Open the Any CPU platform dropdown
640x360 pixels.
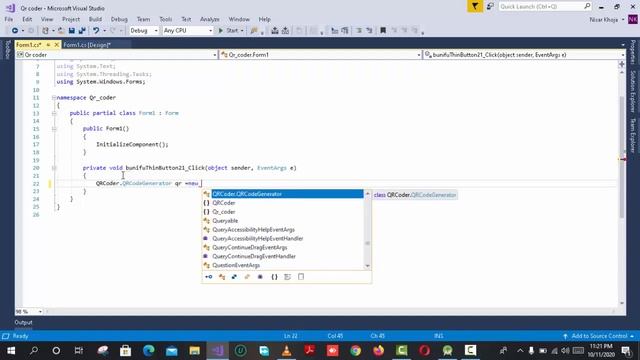pyautogui.click(x=187, y=31)
